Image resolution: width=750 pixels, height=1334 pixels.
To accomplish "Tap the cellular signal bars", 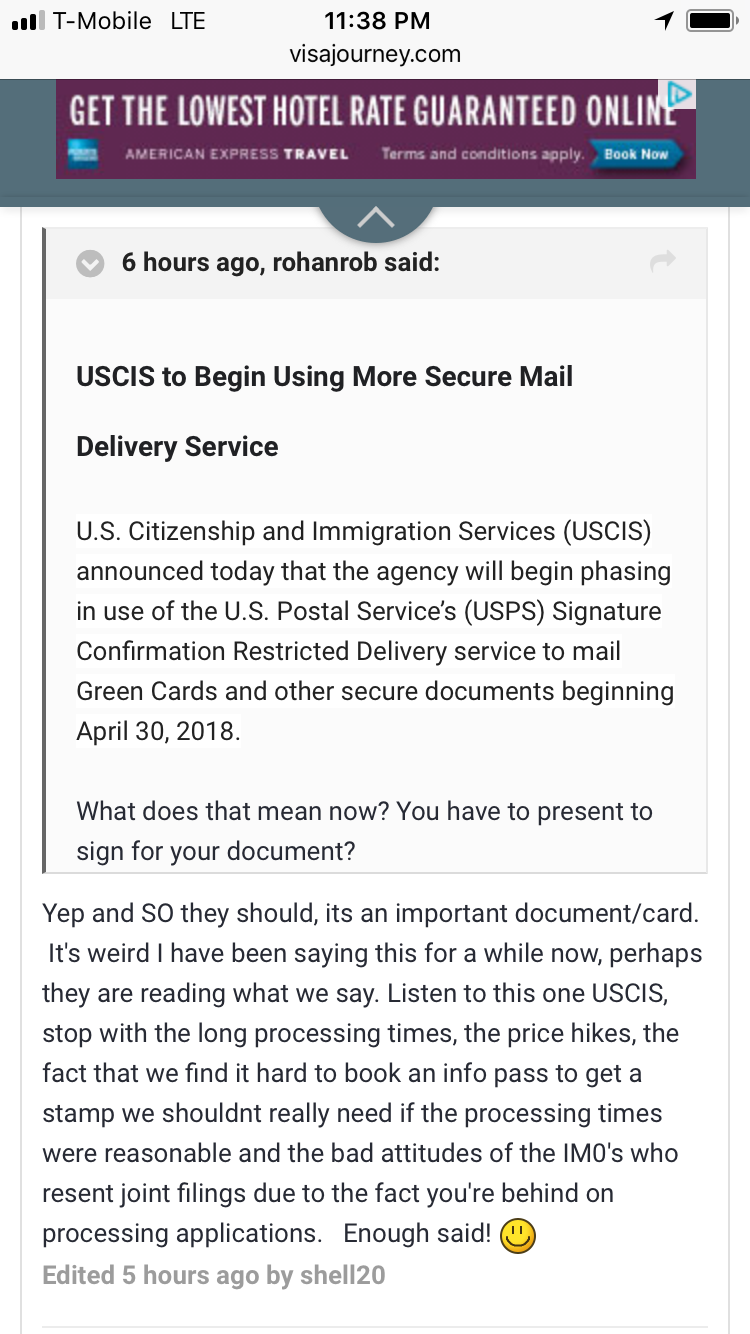I will point(27,21).
